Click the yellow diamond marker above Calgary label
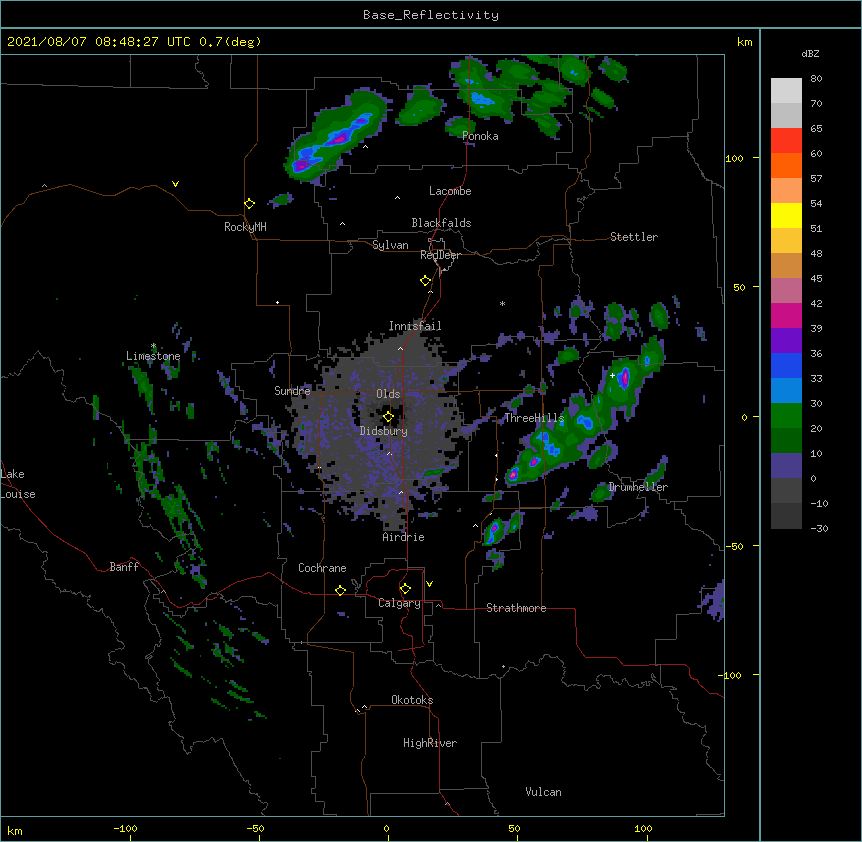This screenshot has width=862, height=842. click(405, 589)
